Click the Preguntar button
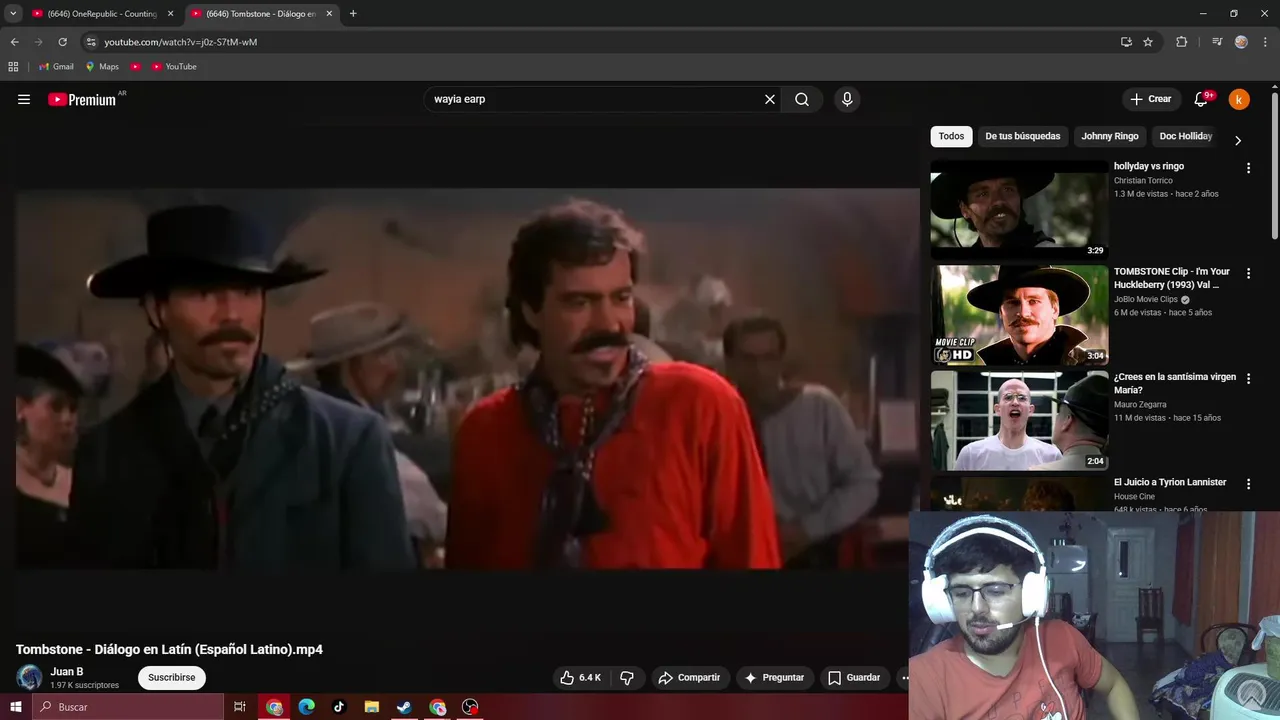 click(775, 677)
